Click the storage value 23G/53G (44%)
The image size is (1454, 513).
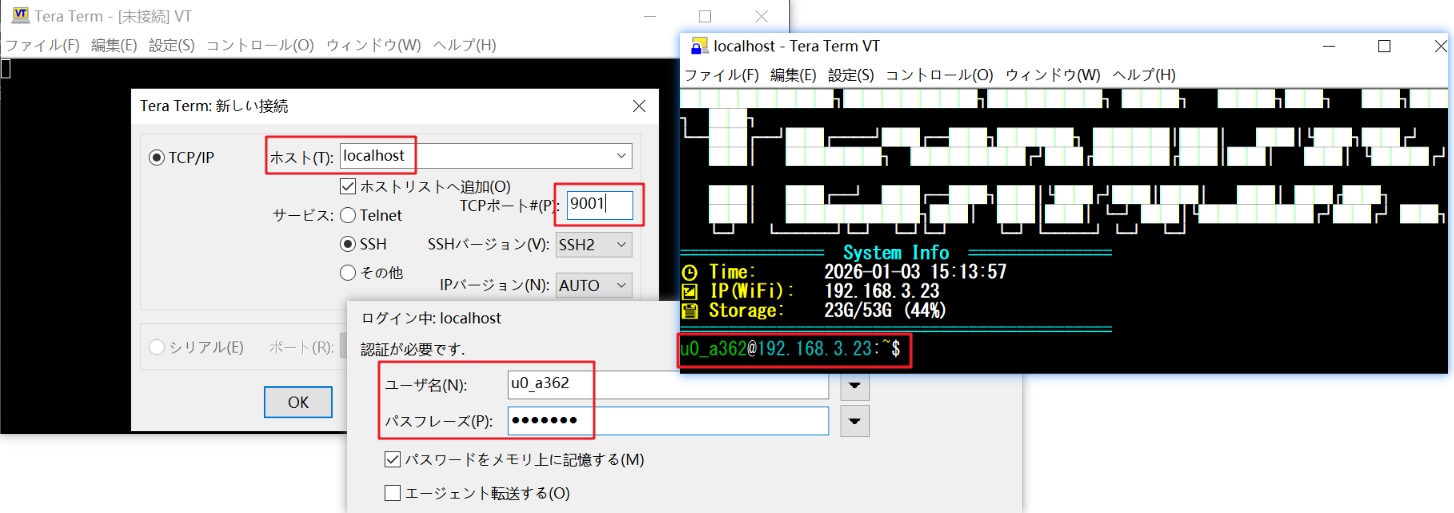886,311
